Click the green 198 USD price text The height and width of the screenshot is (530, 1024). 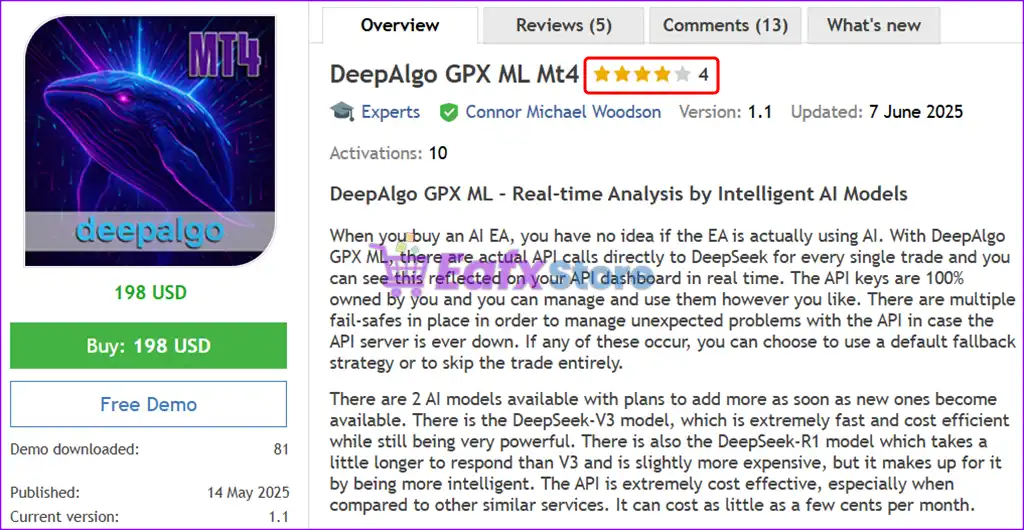pos(151,292)
